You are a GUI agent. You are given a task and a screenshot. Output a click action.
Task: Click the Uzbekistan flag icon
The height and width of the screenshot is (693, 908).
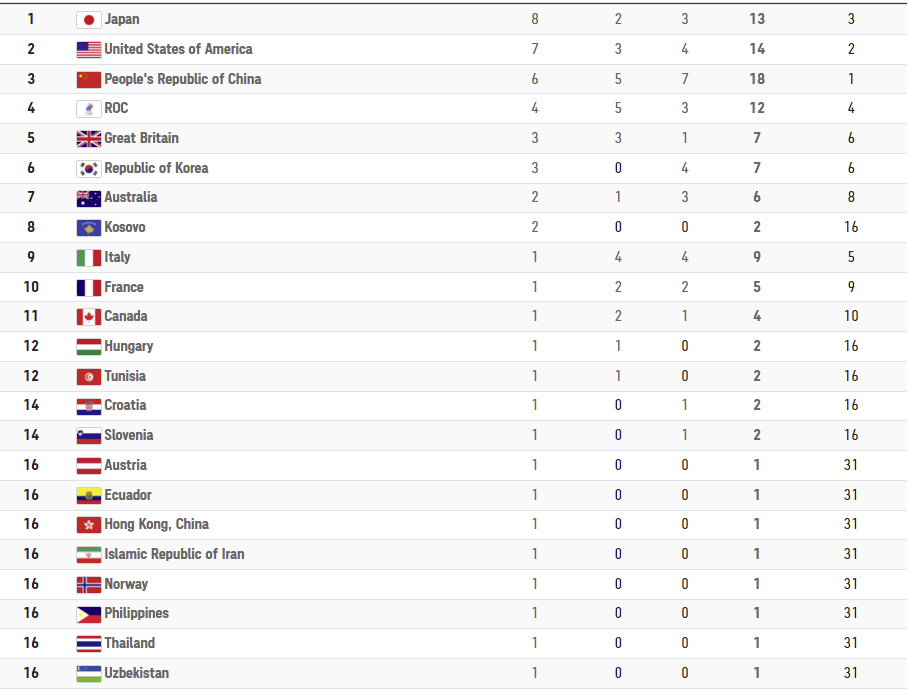pyautogui.click(x=89, y=674)
